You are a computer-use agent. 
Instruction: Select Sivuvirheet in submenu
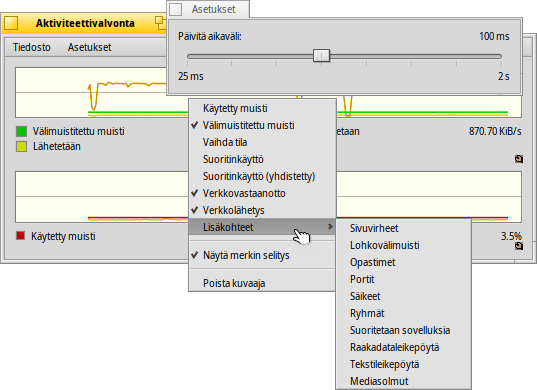coord(403,228)
